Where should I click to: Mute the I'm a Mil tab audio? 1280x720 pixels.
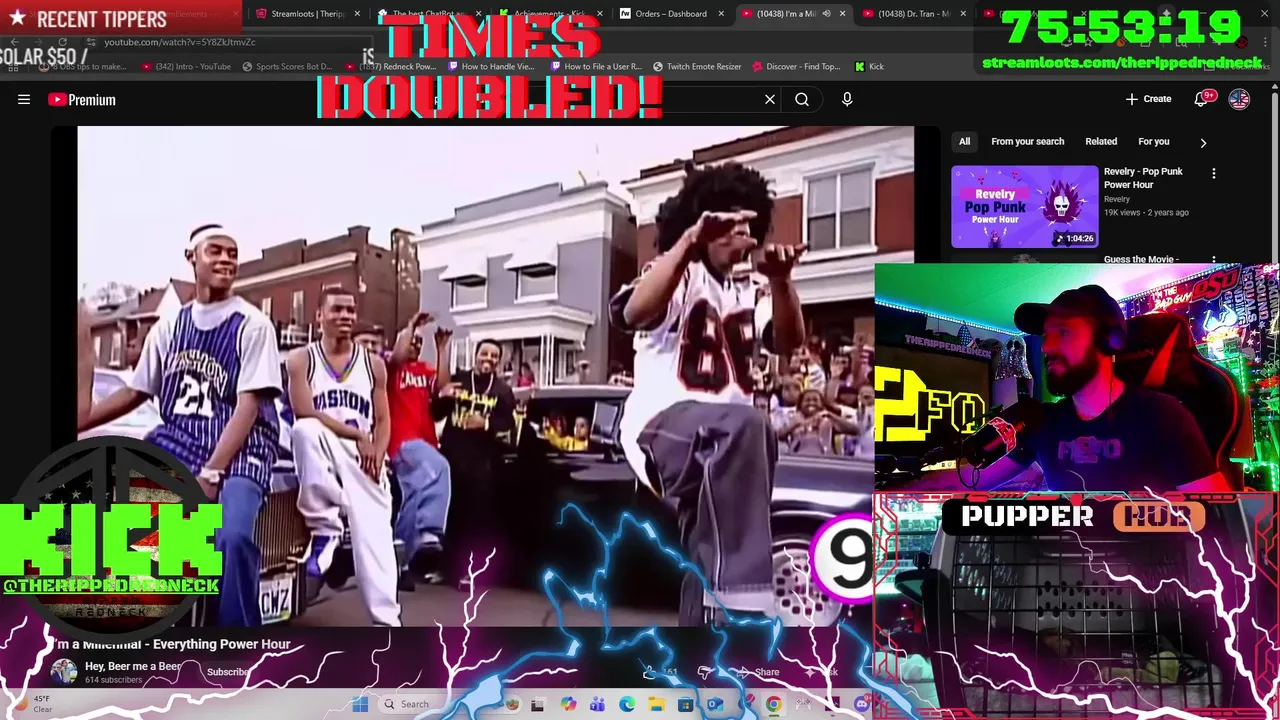826,13
